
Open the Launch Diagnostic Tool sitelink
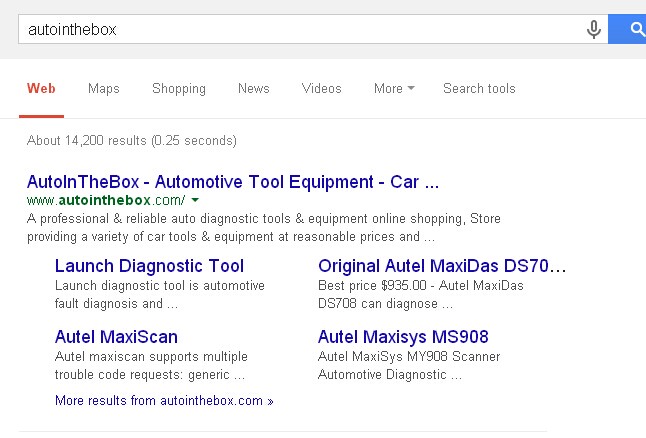[x=149, y=266]
